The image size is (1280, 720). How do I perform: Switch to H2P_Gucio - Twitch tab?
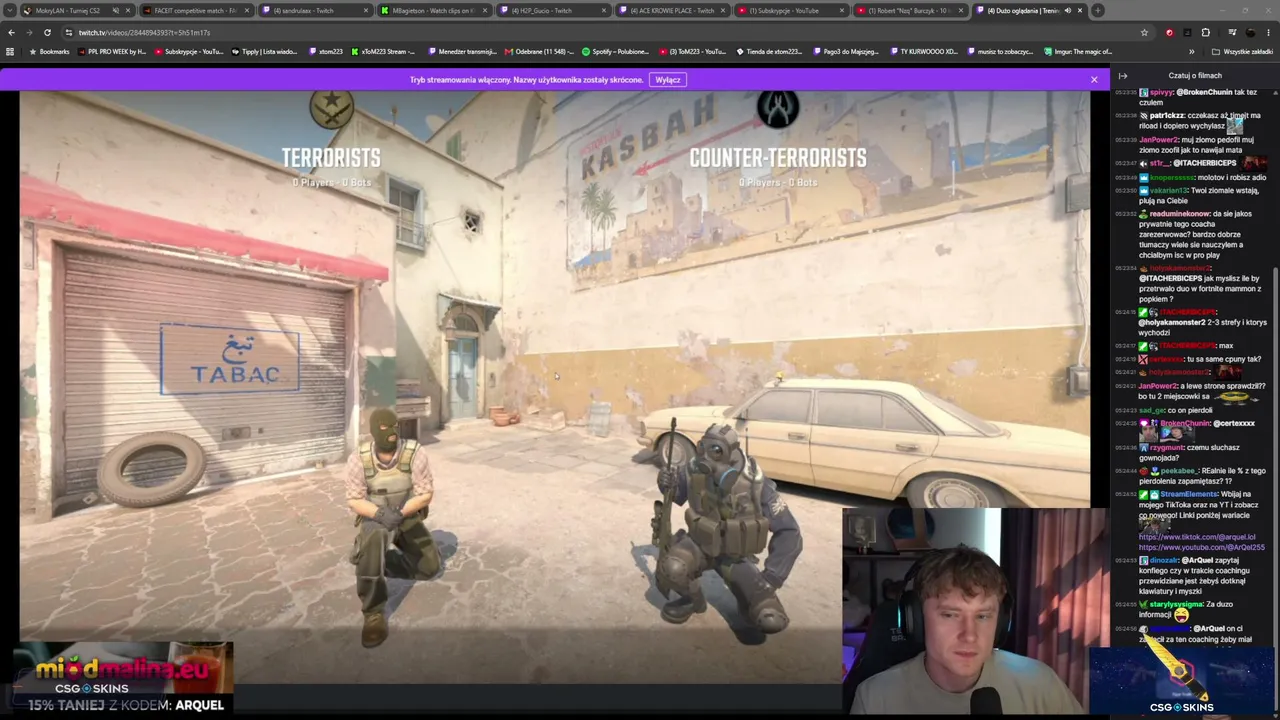(x=552, y=10)
